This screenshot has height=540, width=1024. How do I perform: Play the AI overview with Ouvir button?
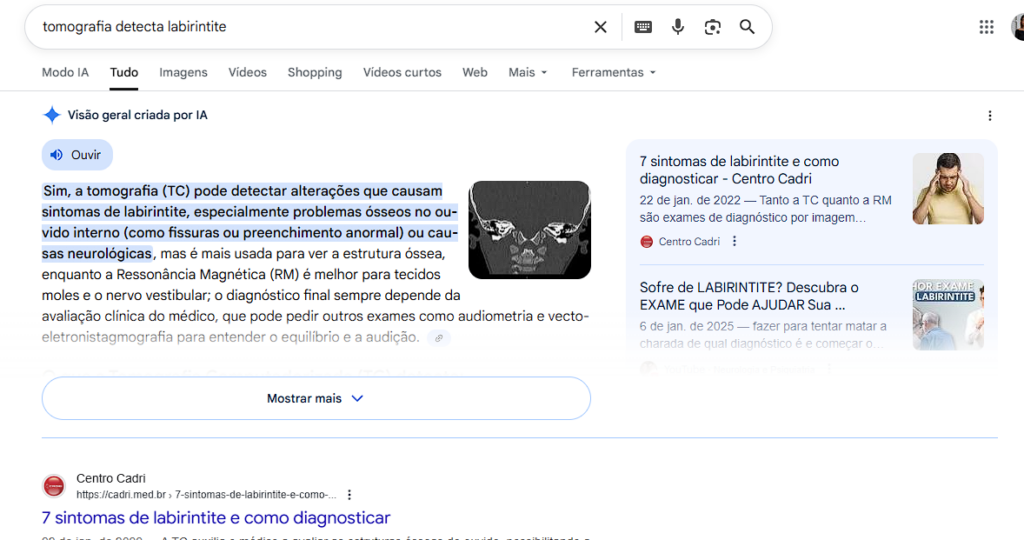pyautogui.click(x=77, y=155)
